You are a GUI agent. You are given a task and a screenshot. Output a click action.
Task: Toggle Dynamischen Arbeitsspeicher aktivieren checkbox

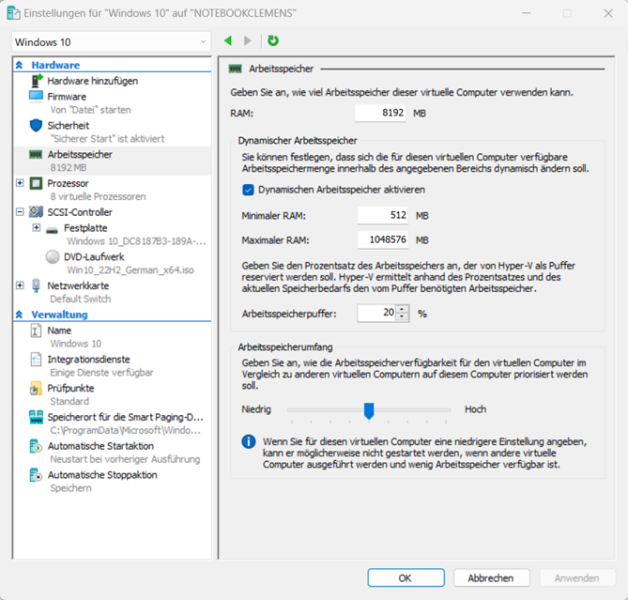[248, 190]
